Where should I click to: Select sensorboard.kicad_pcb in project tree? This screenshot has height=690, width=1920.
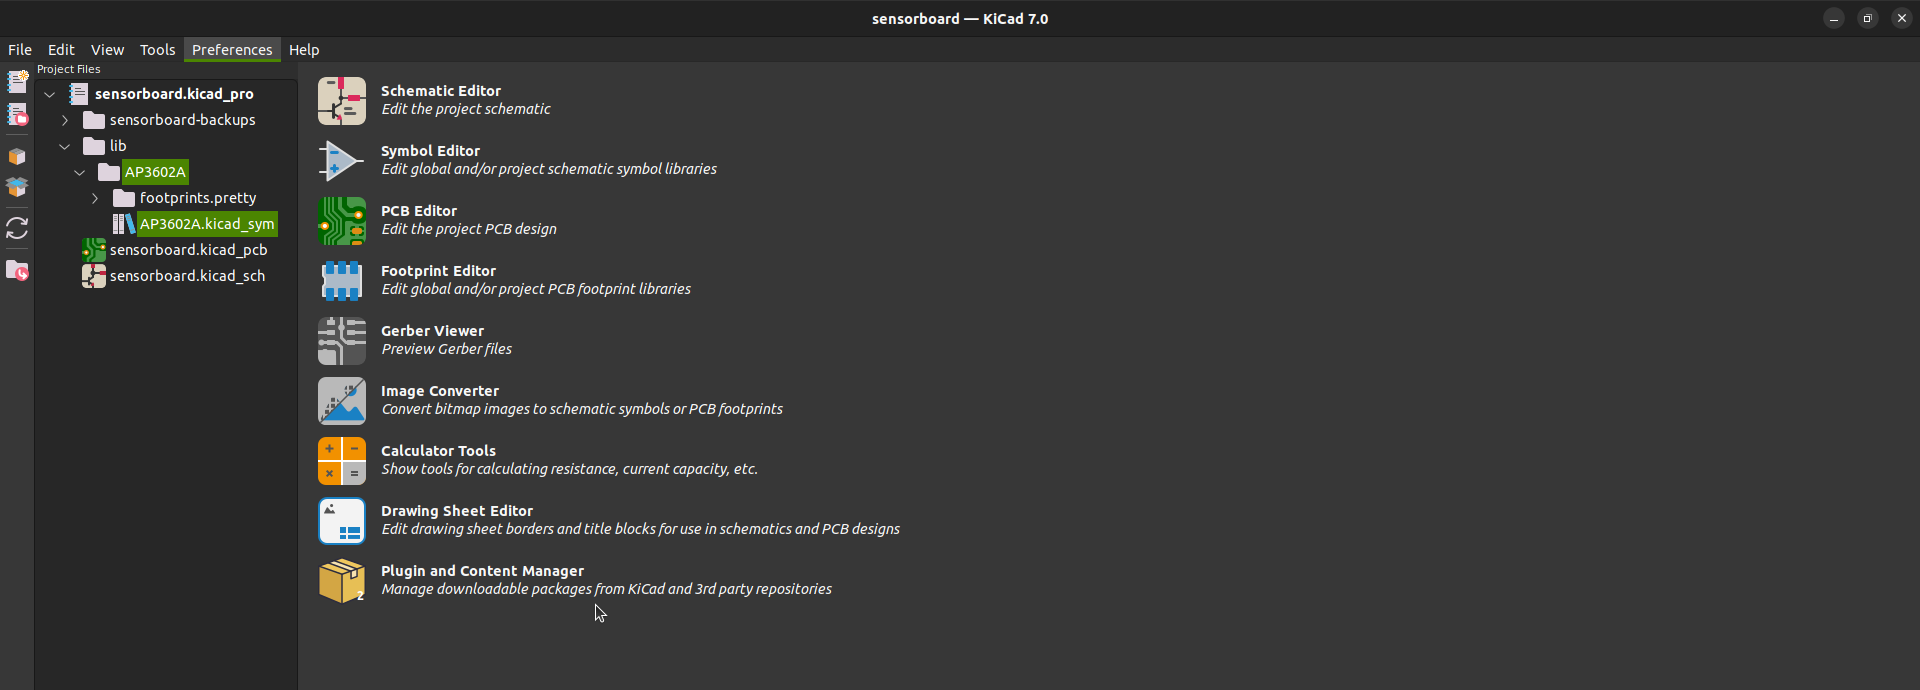pyautogui.click(x=188, y=250)
